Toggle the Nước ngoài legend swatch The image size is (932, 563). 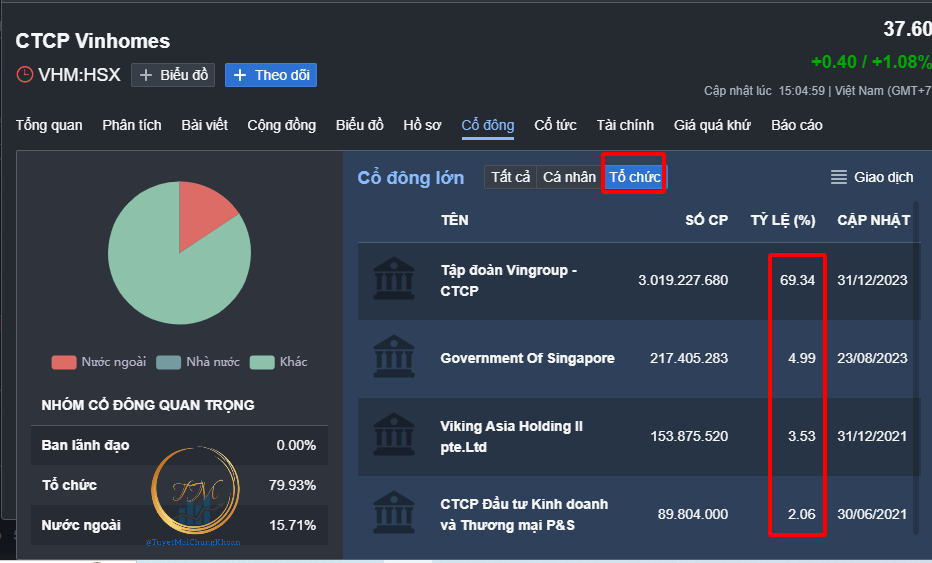coord(64,362)
